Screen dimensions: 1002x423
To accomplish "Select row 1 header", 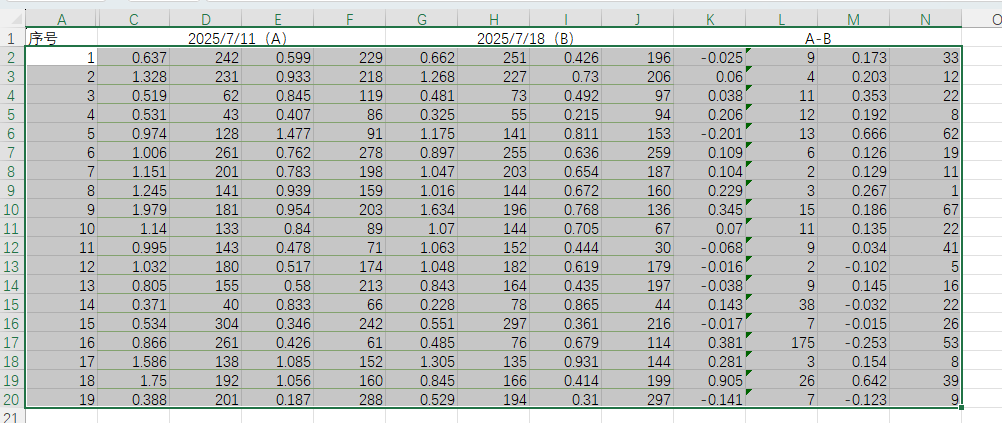I will pos(12,38).
